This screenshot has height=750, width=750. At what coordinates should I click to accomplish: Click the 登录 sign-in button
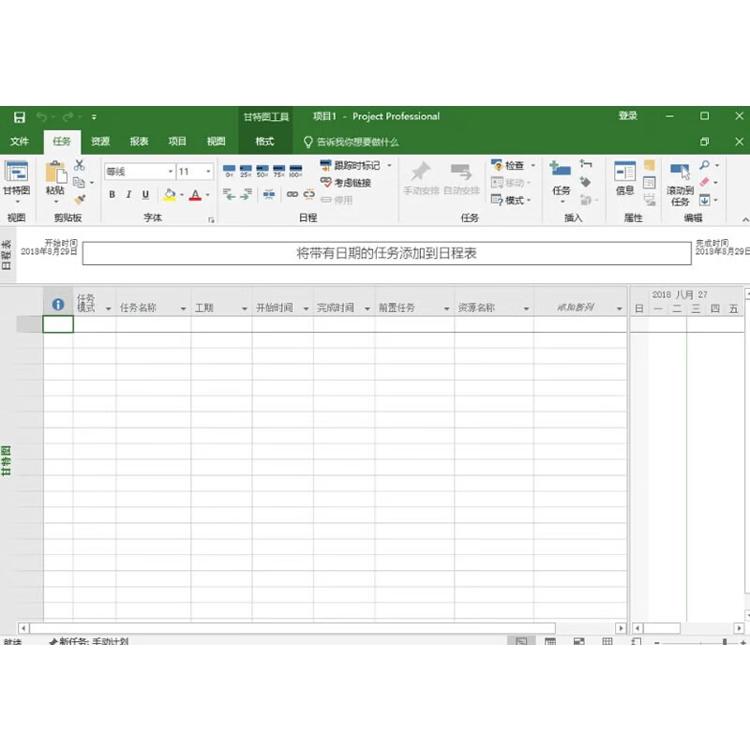tap(627, 116)
